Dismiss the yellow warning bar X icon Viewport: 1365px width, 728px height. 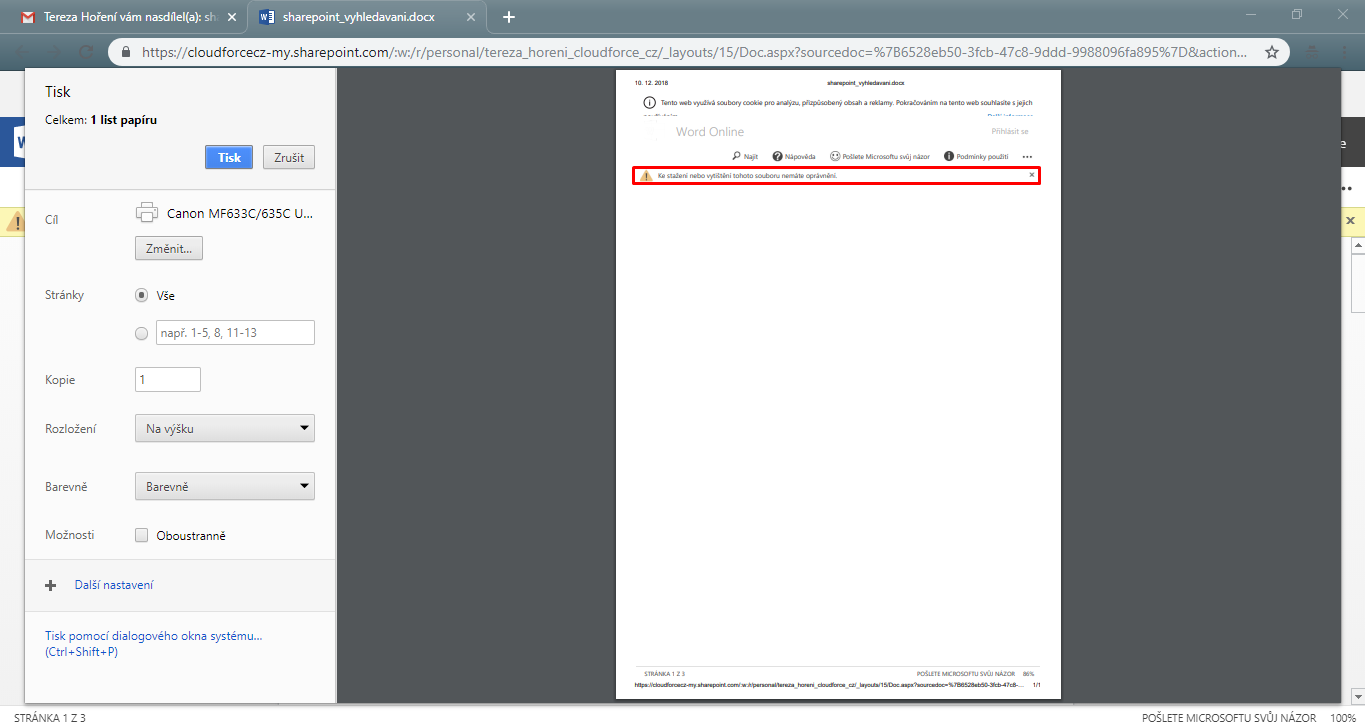click(x=1350, y=220)
